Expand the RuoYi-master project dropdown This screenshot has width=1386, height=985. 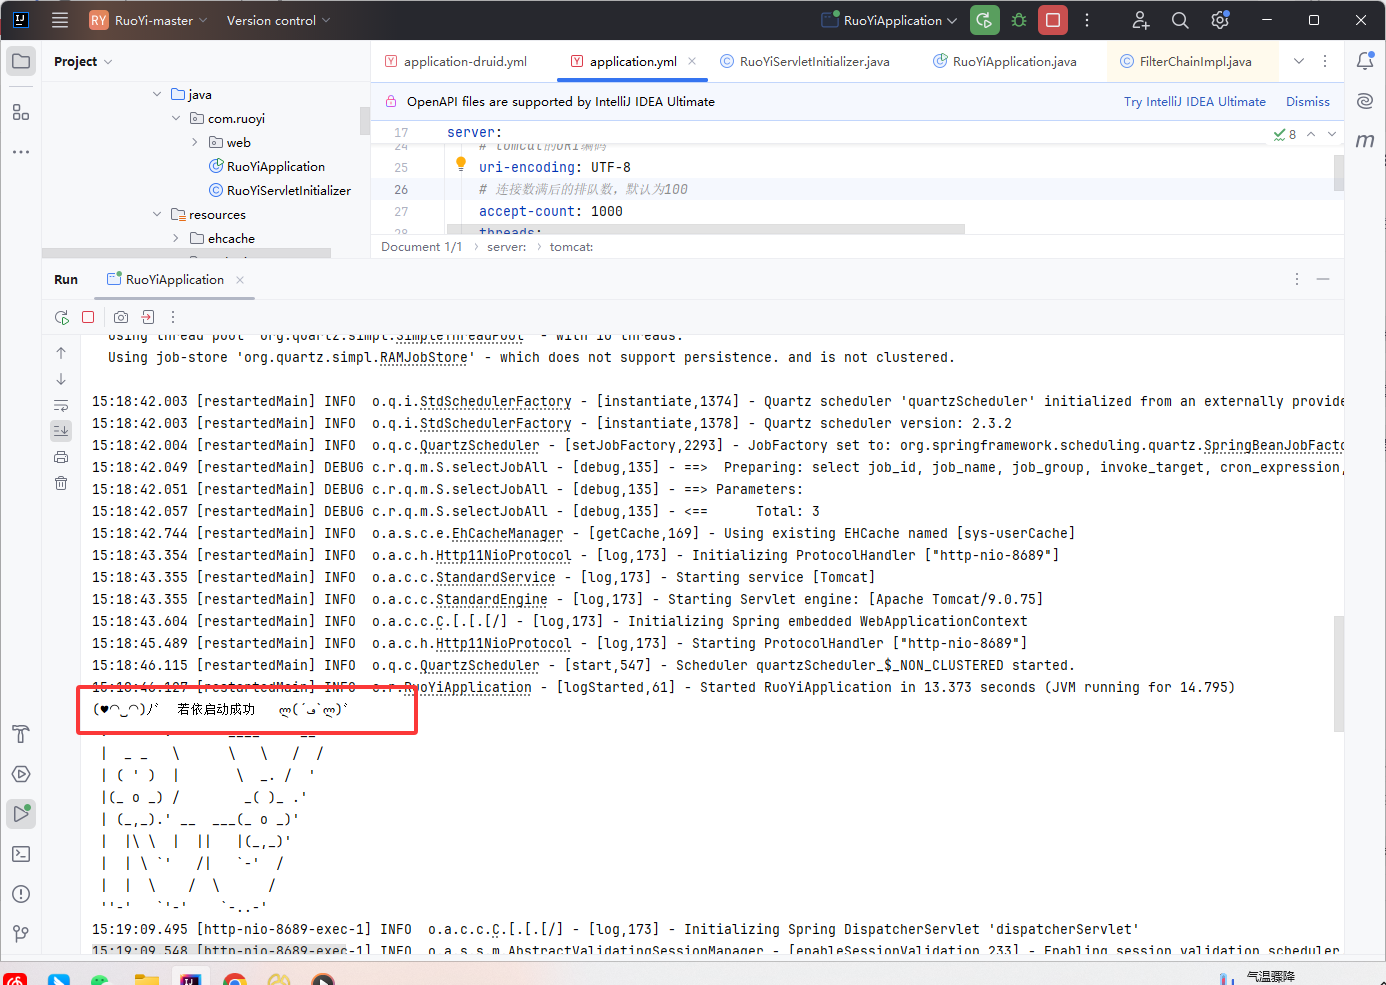point(148,20)
